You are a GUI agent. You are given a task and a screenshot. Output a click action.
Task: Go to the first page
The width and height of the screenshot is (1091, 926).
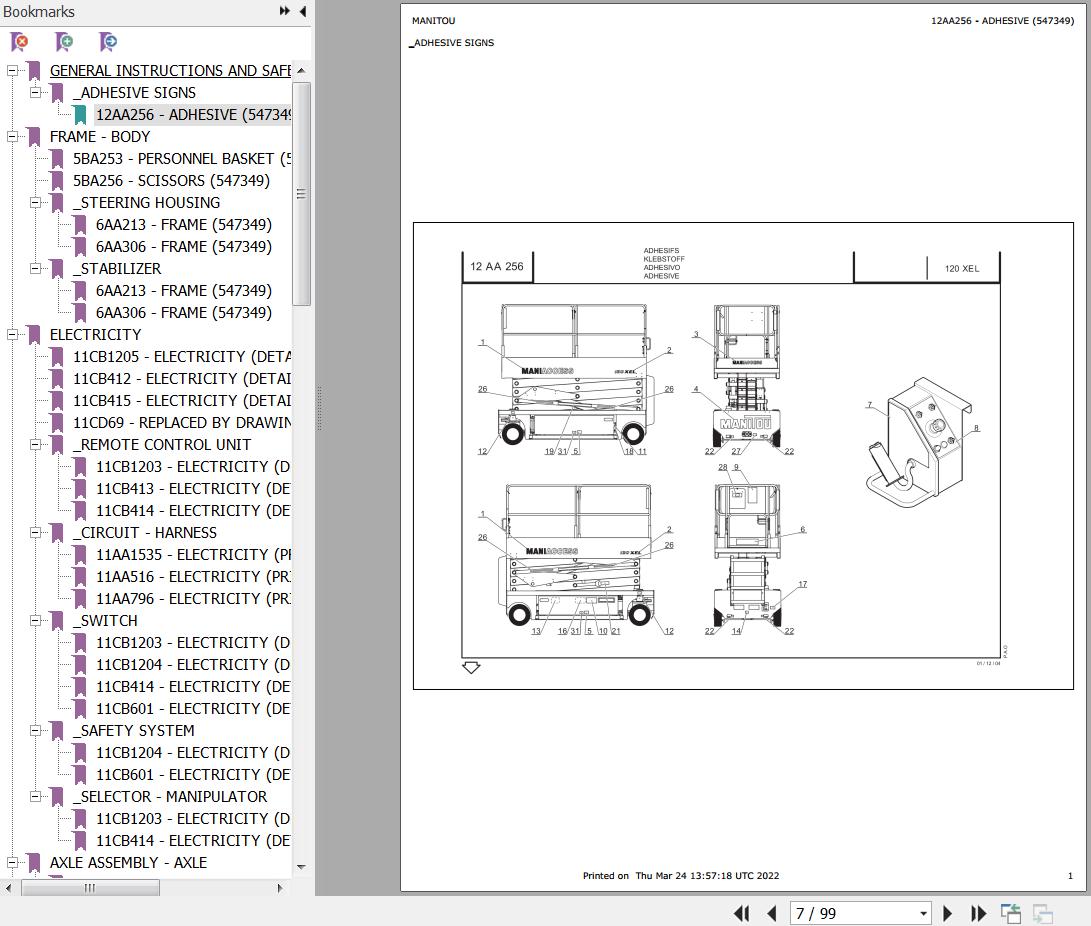coord(742,913)
